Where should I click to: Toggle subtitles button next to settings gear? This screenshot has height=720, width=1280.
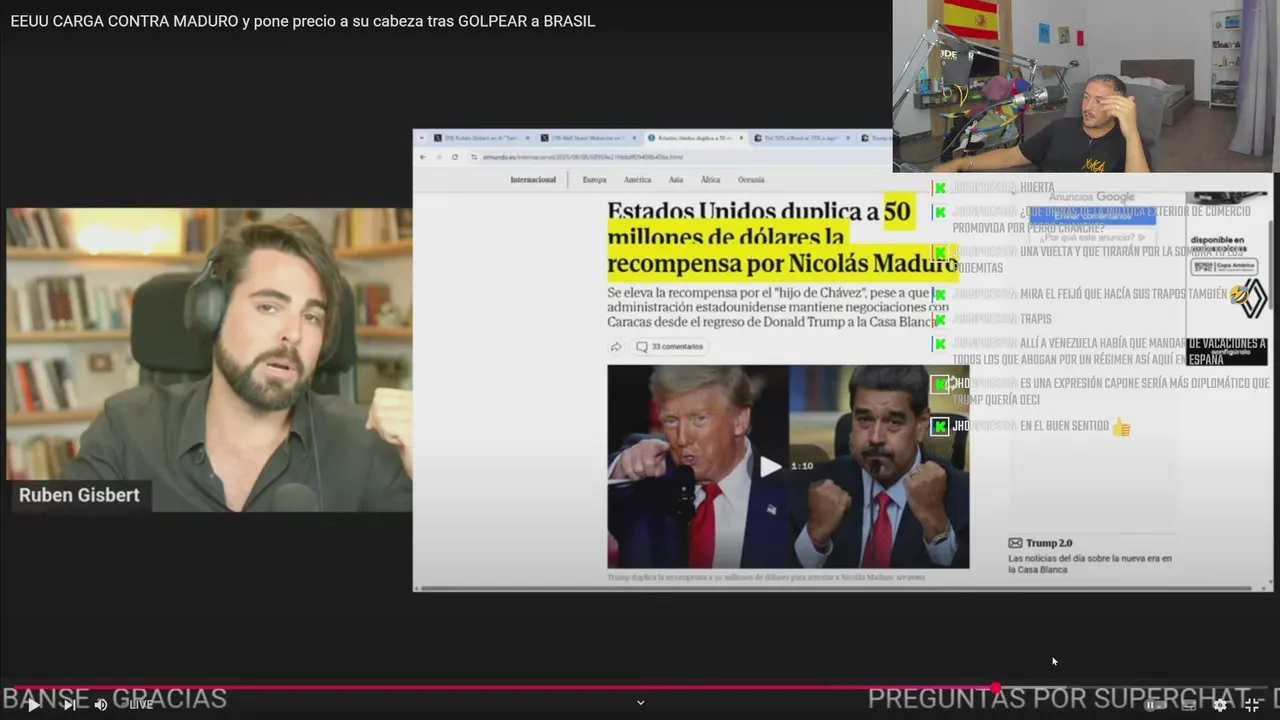[x=1189, y=704]
